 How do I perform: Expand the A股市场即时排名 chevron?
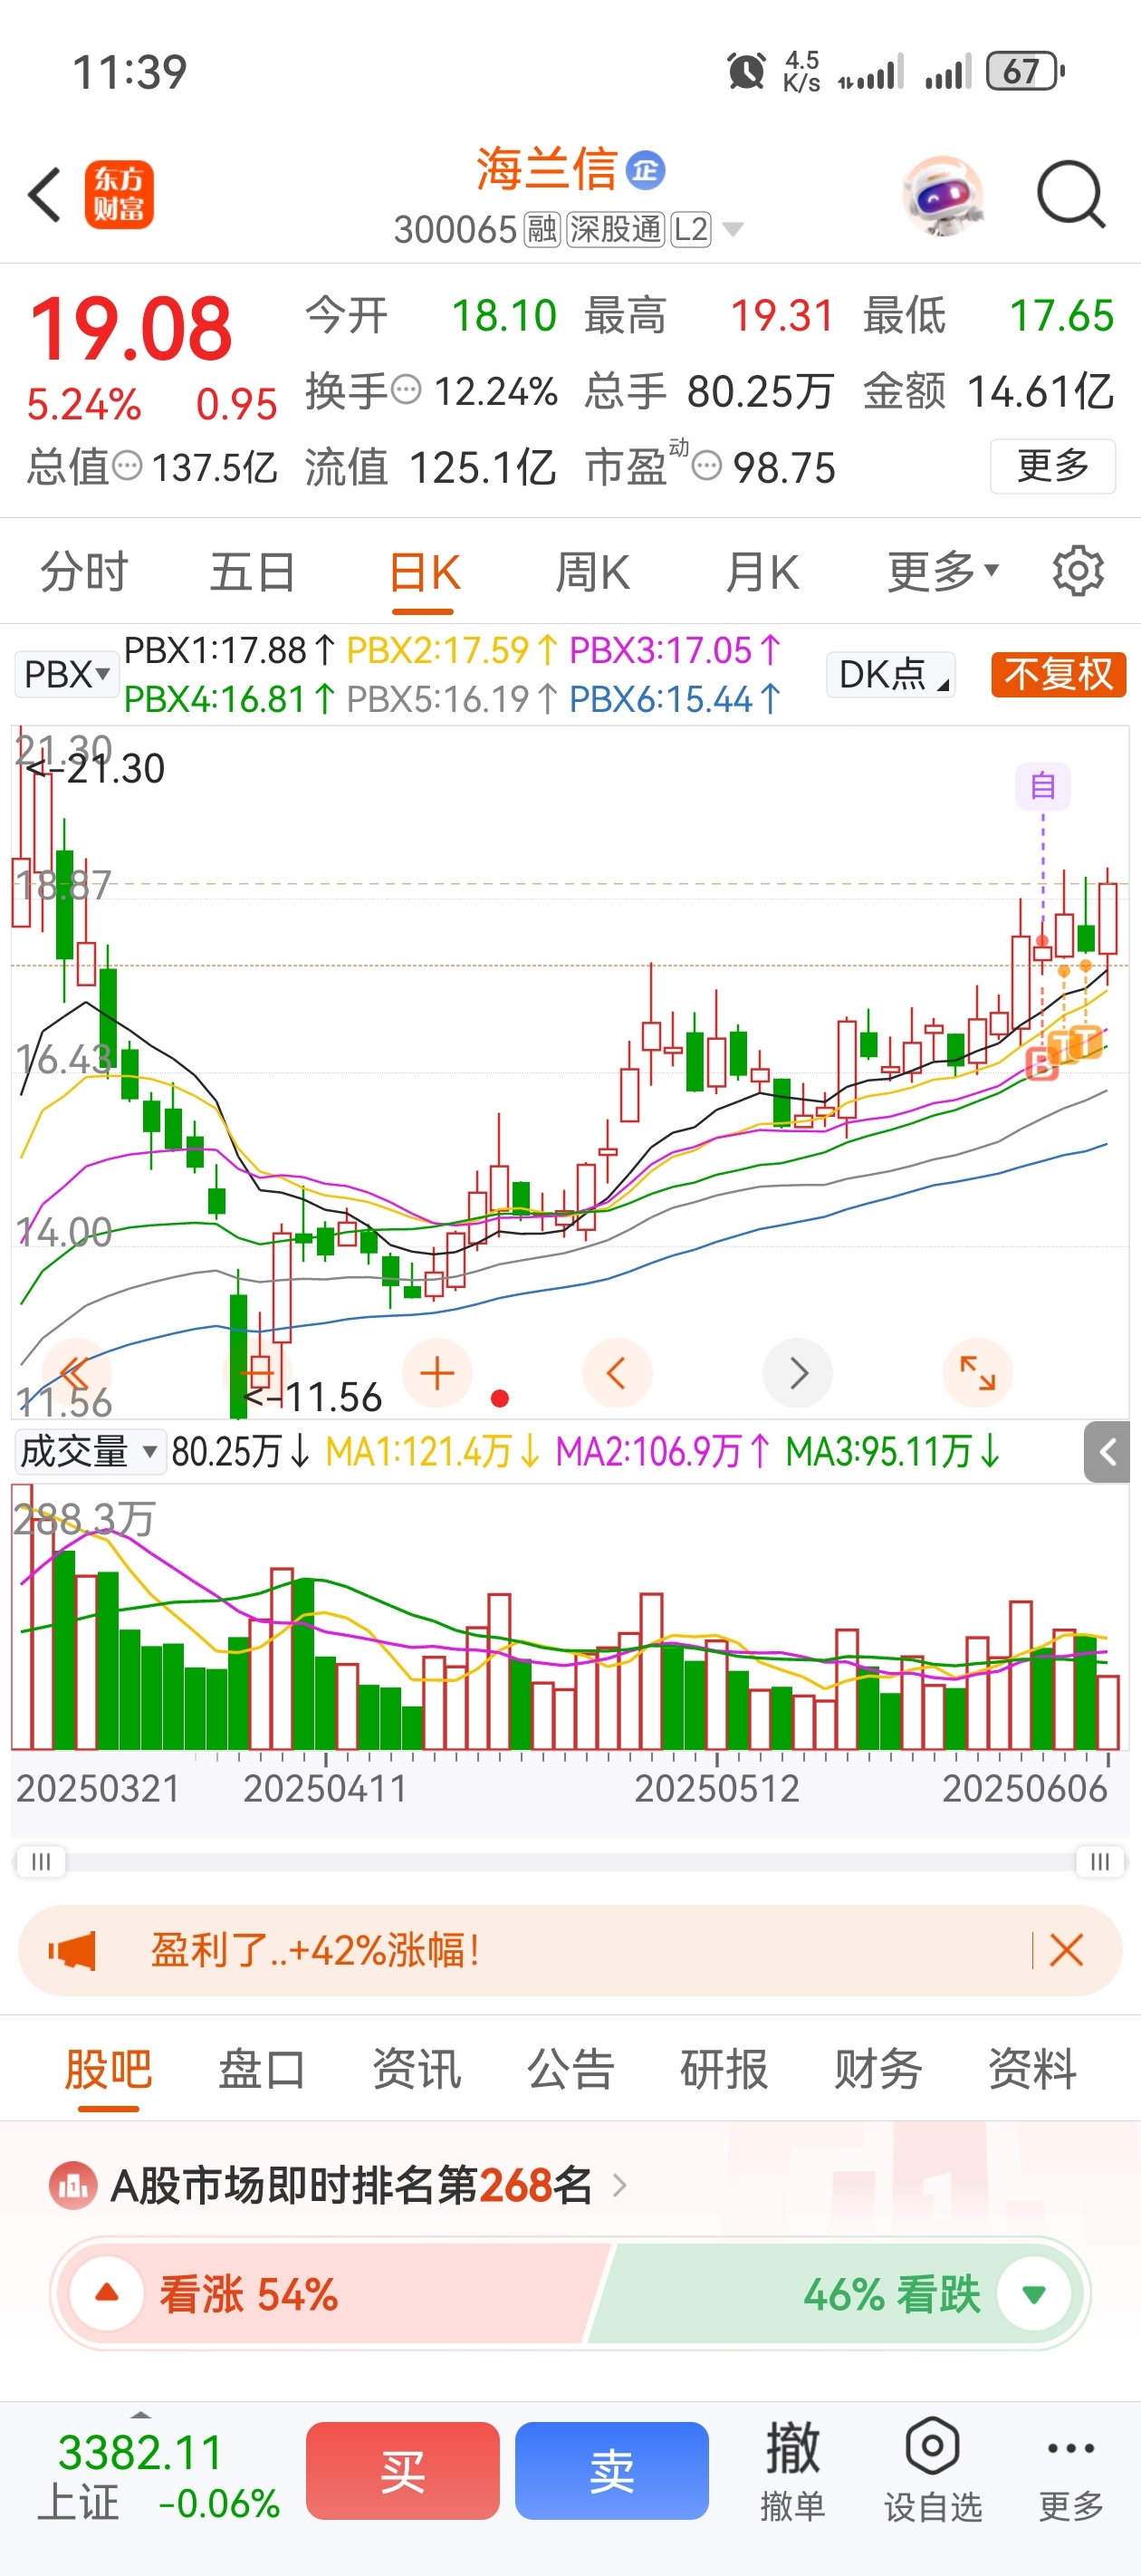(x=619, y=2186)
